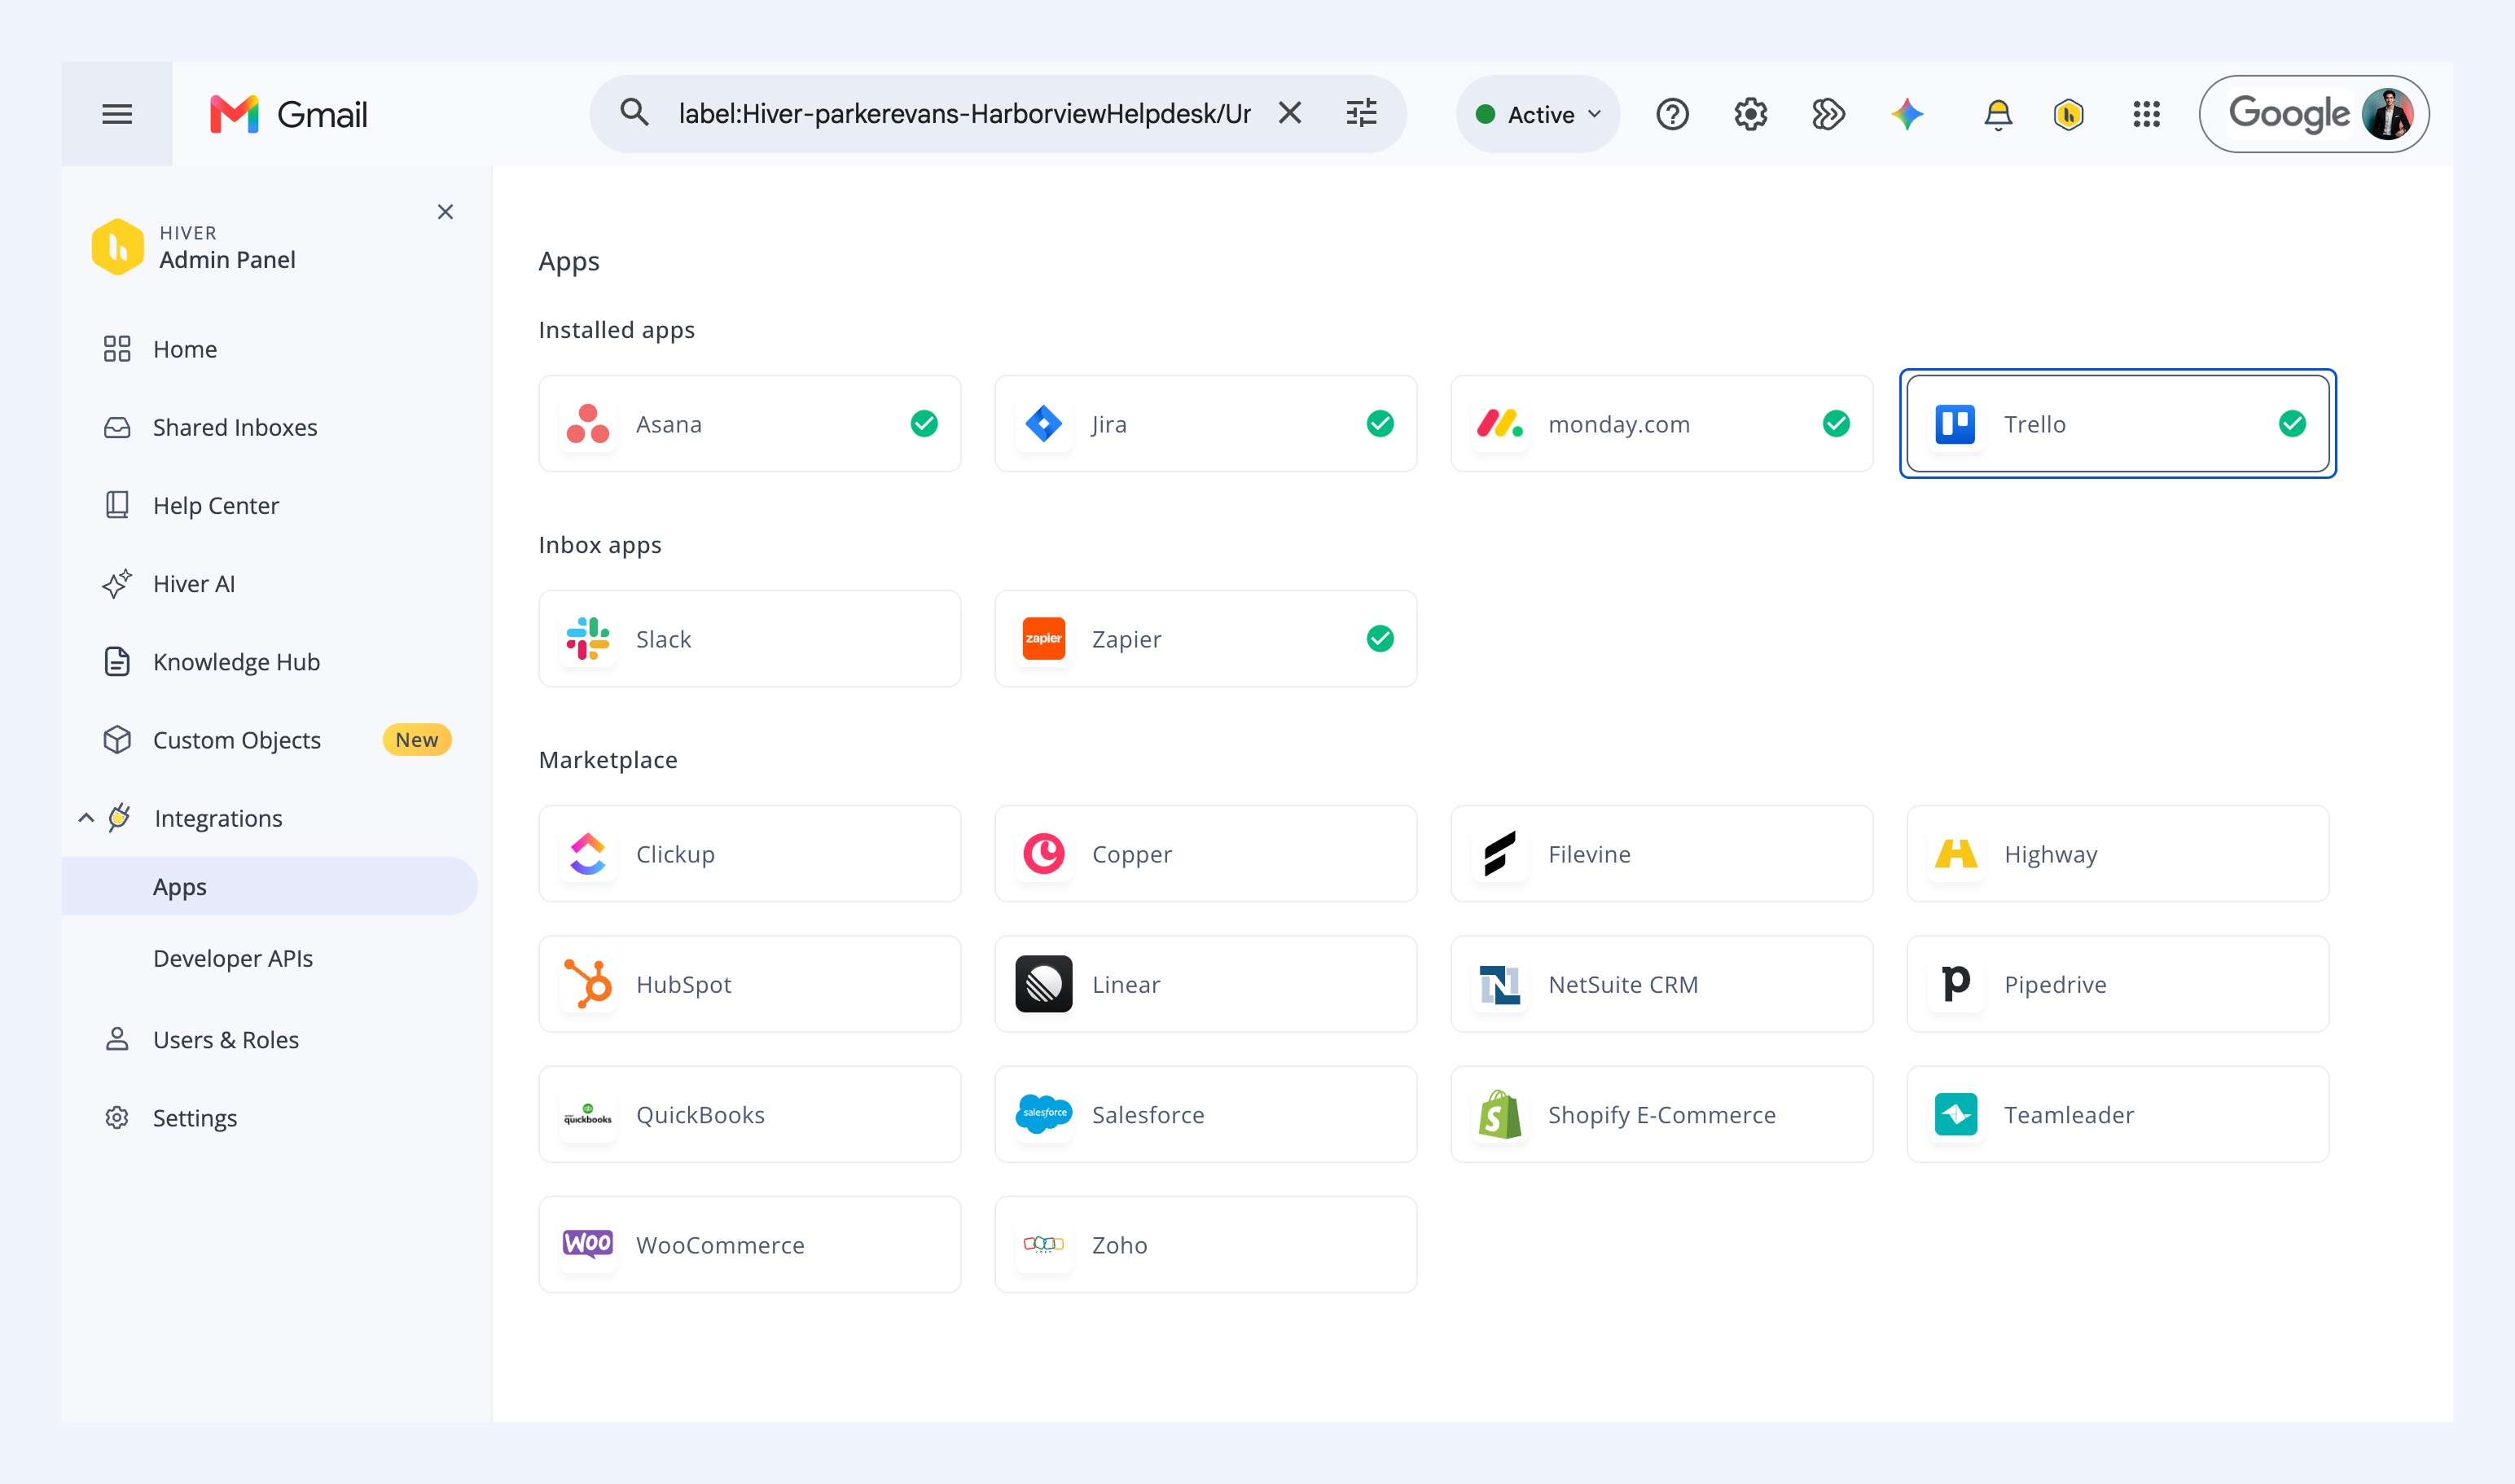This screenshot has height=1484, width=2515.
Task: Click the Teamleader logo icon
Action: (x=1956, y=1114)
